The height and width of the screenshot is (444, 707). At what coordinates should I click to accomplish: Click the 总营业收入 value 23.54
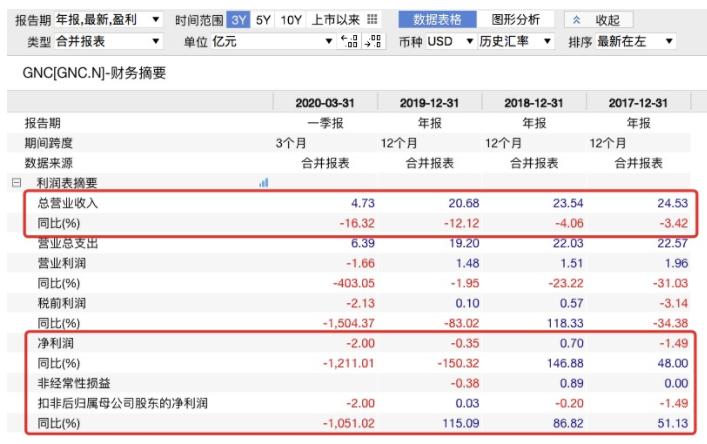click(x=568, y=203)
